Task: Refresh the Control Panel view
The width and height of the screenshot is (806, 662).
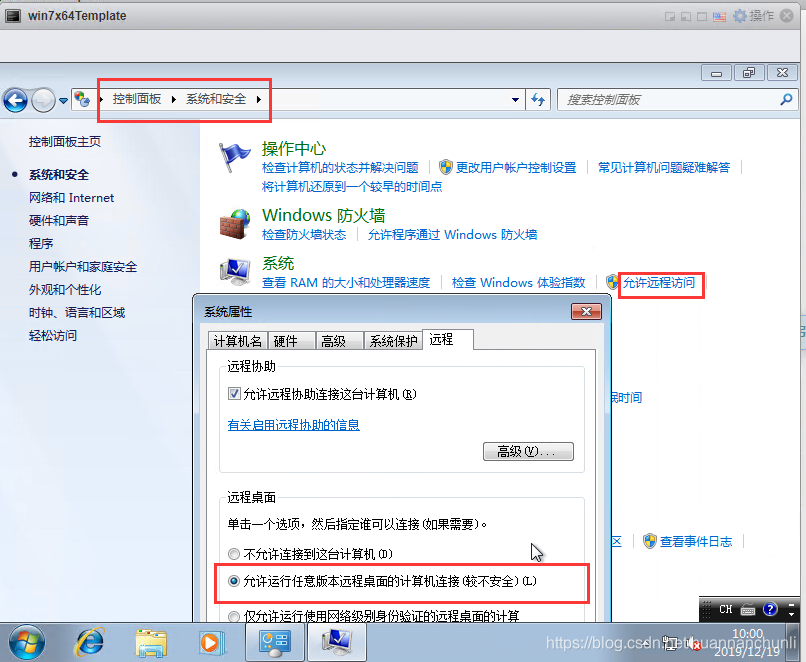Action: [538, 100]
